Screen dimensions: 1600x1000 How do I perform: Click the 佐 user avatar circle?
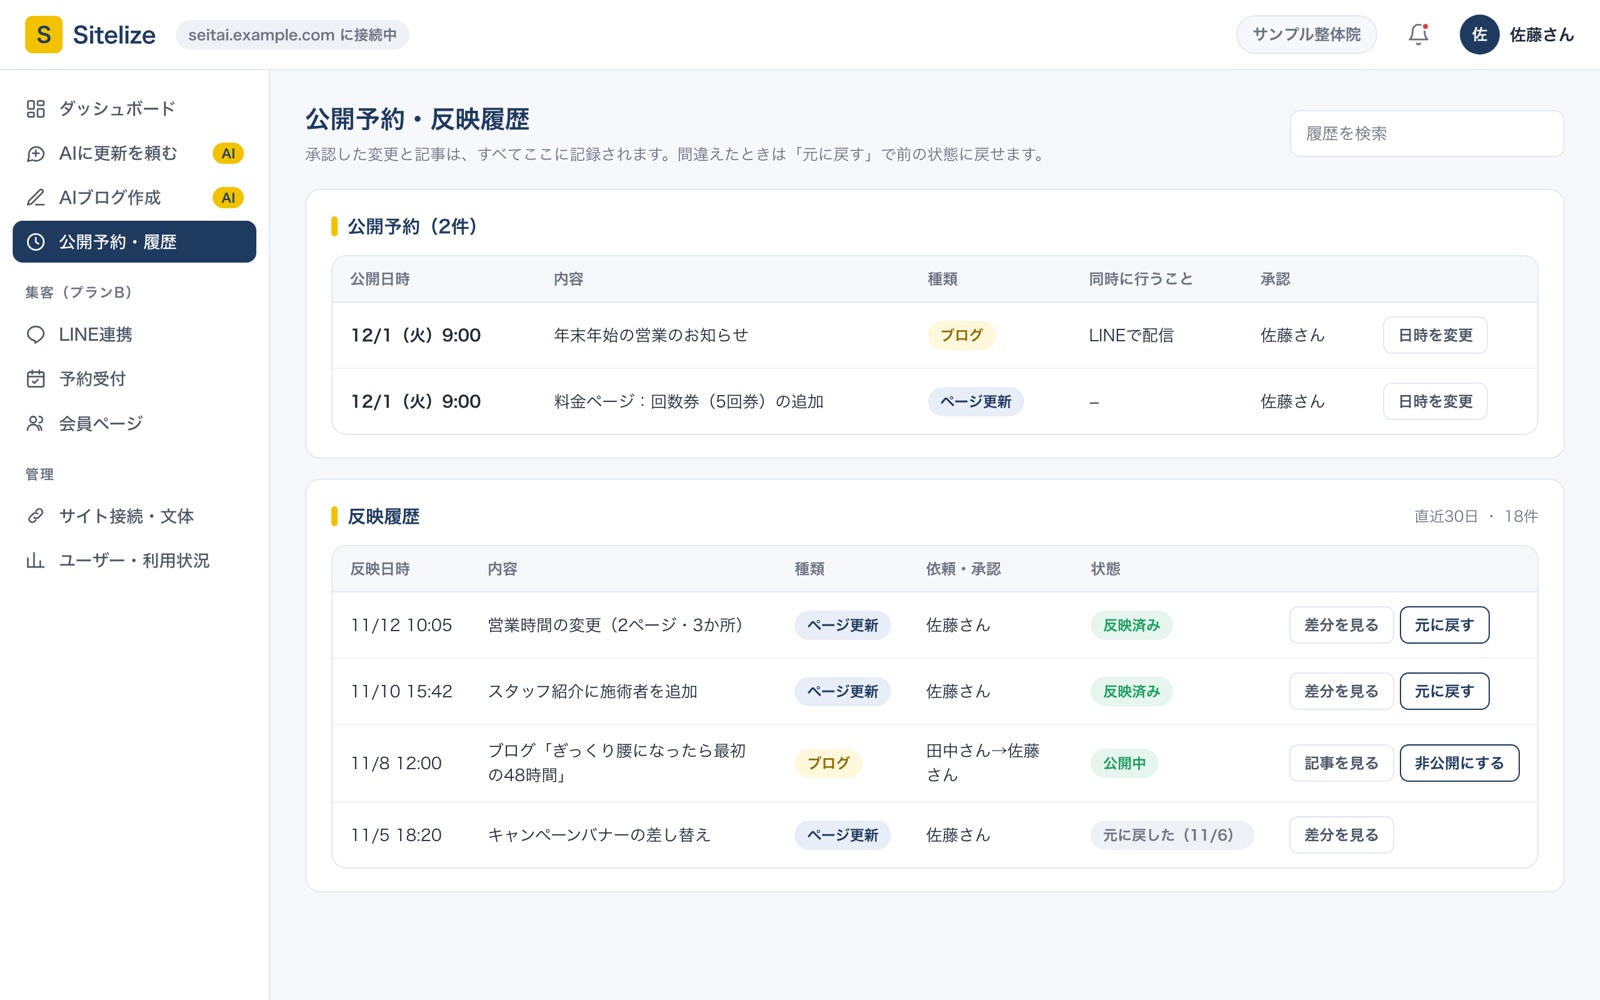[x=1479, y=35]
